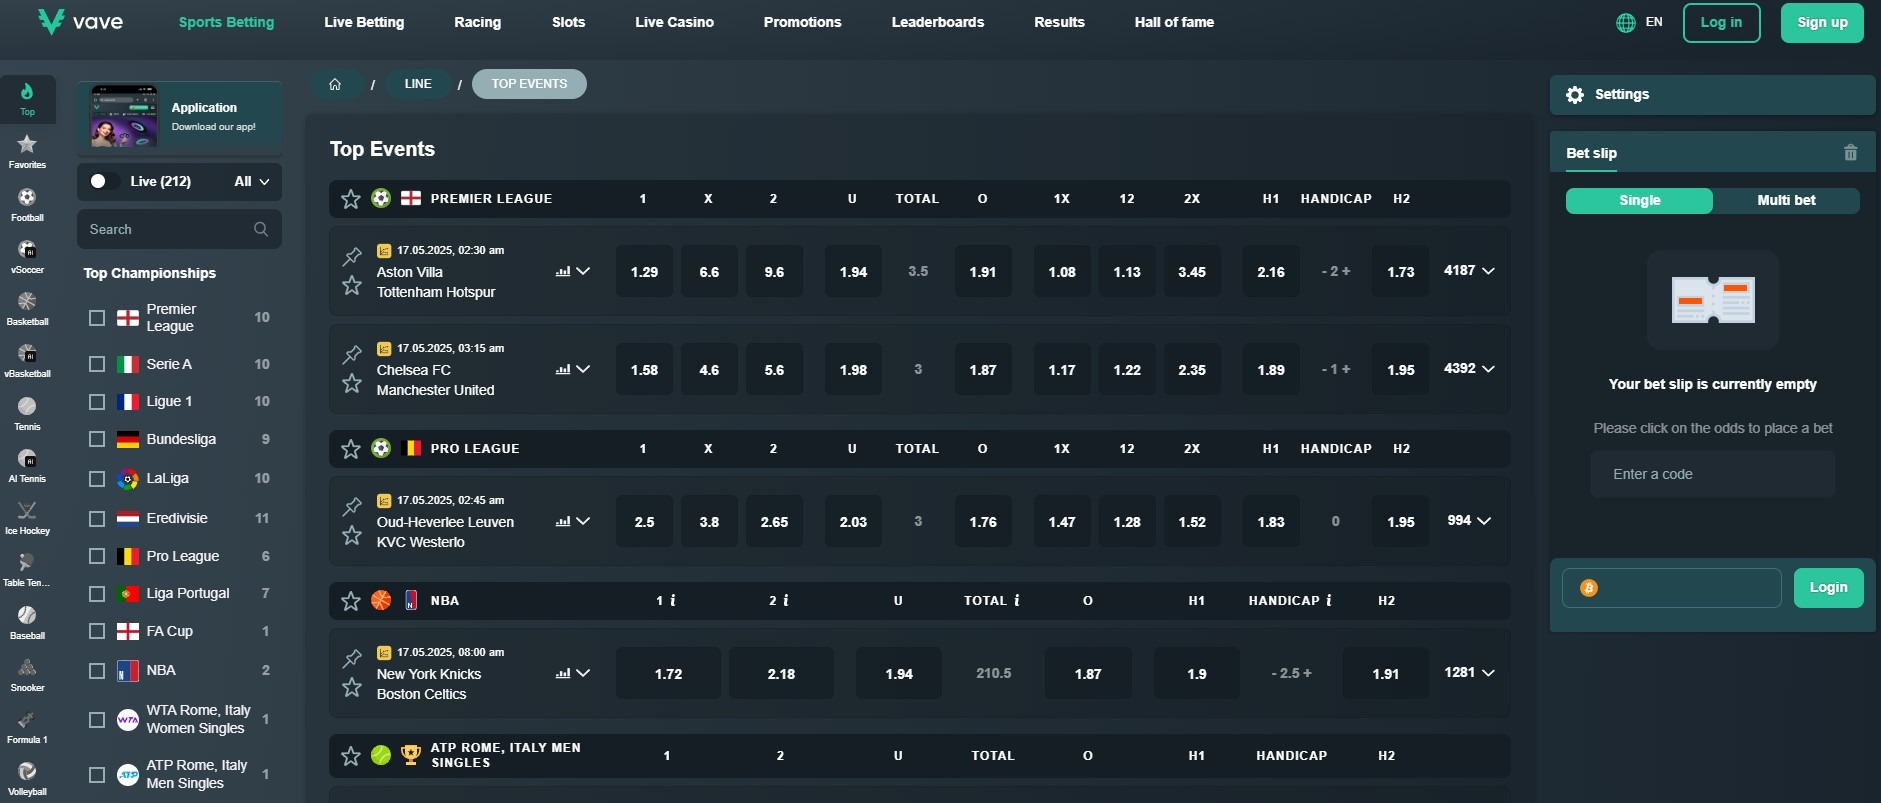Check the Eredivisie championship box
The width and height of the screenshot is (1881, 803).
tap(97, 519)
